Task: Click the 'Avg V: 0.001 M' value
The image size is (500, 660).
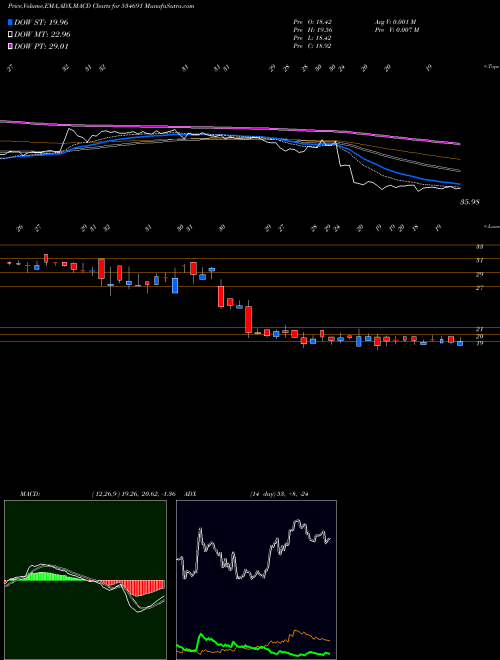Action: click(395, 22)
